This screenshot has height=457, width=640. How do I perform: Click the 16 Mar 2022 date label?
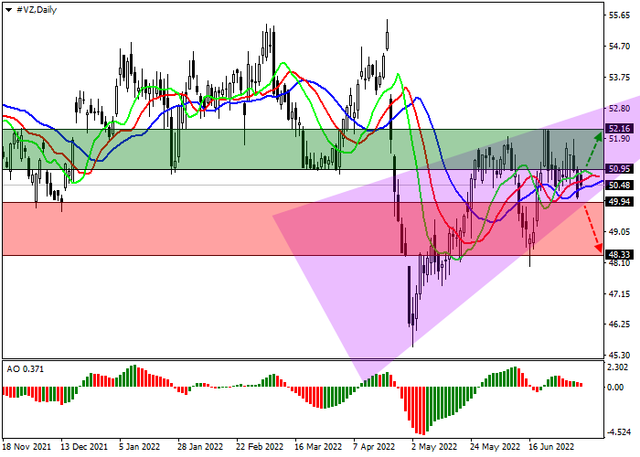(318, 447)
